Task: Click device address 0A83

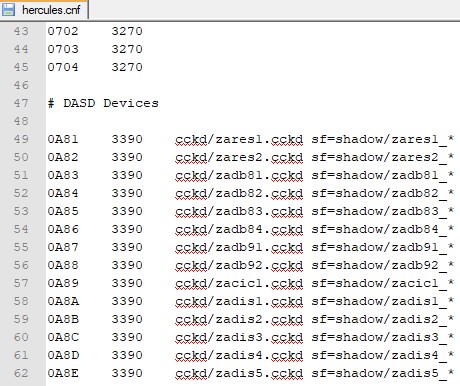Action: point(63,175)
